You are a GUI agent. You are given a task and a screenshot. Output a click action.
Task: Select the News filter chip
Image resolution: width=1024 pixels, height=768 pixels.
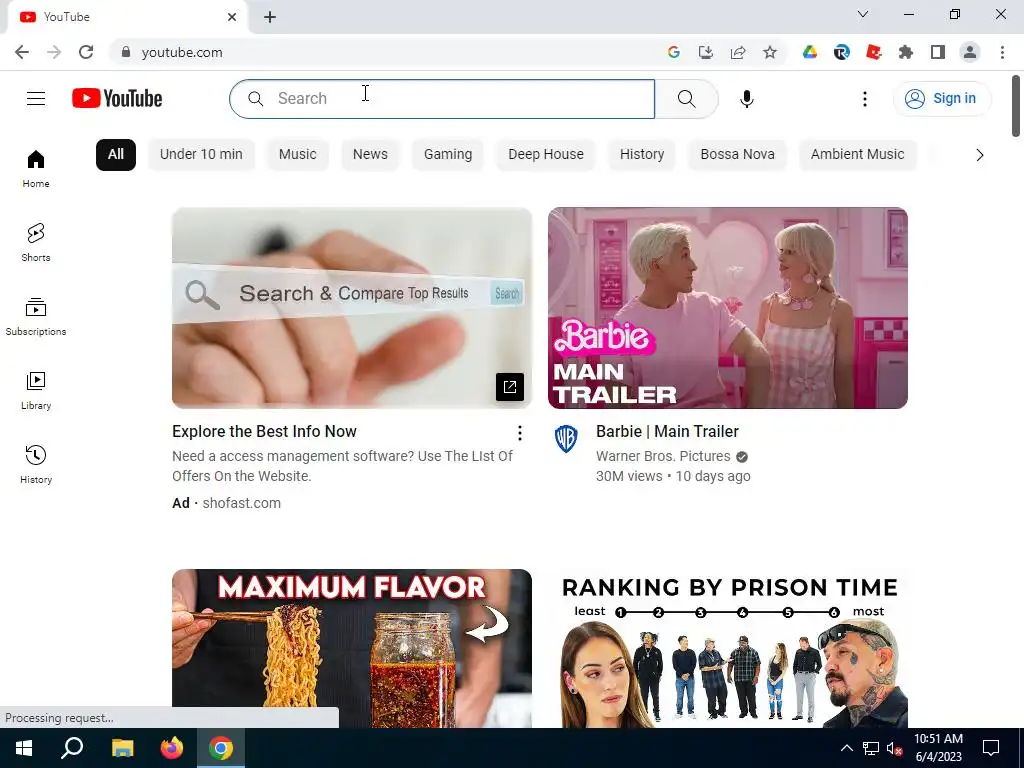click(370, 155)
